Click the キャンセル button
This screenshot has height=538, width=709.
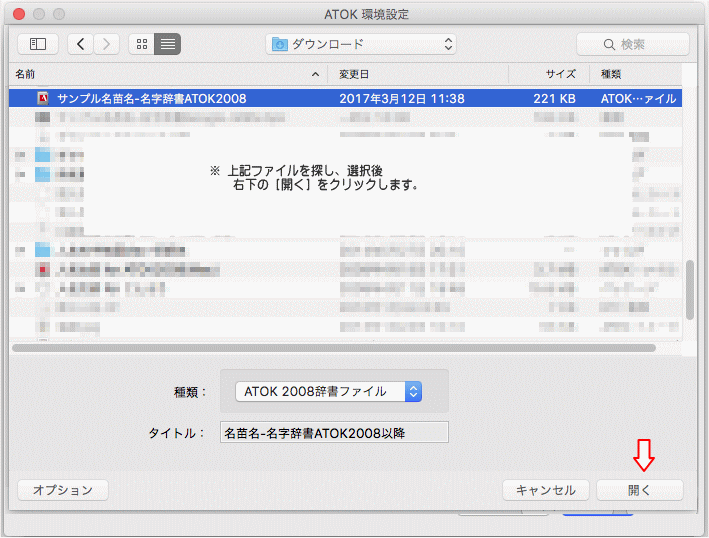[546, 490]
